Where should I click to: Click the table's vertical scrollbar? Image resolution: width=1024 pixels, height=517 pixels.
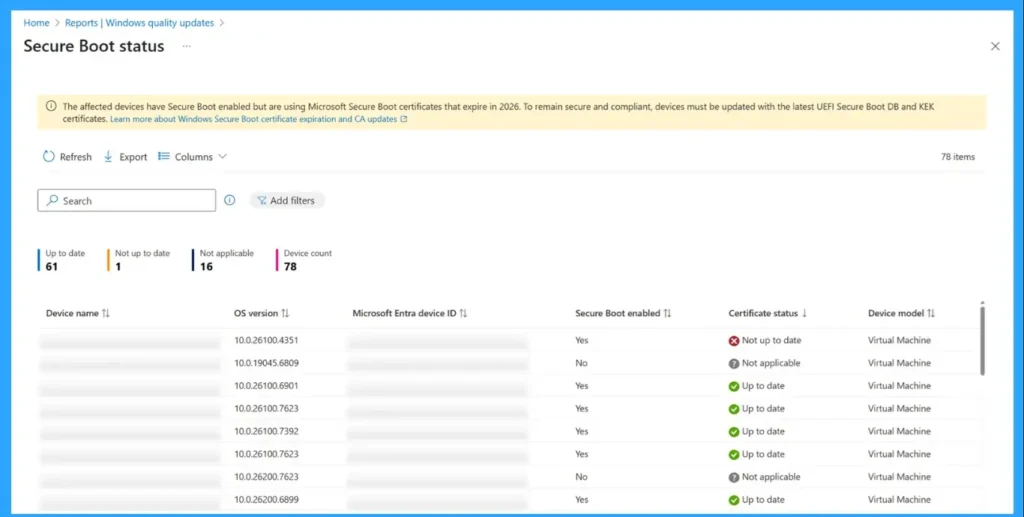[982, 339]
